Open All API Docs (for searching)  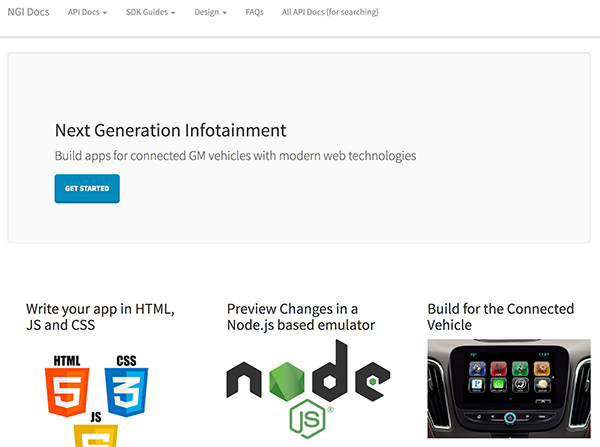(330, 12)
